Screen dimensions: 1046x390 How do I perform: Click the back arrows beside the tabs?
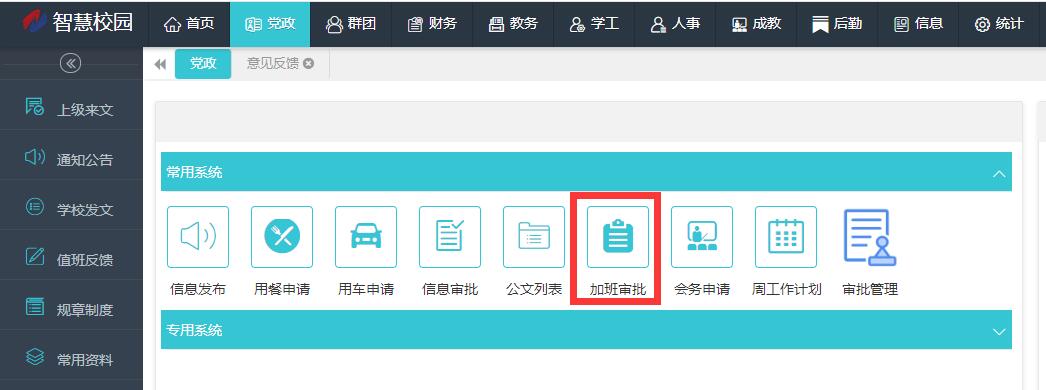pyautogui.click(x=159, y=64)
